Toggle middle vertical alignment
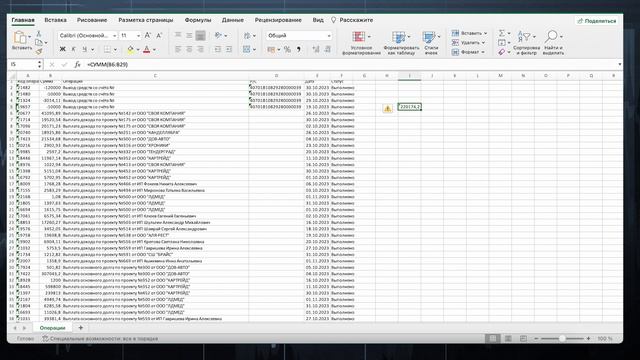This screenshot has width=640, height=360. tap(189, 36)
